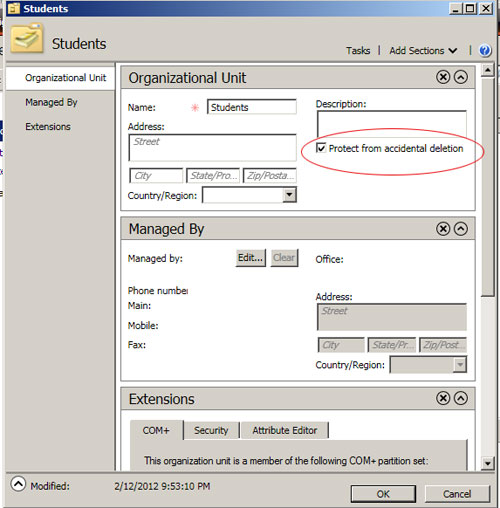Click the Street address field in Organizational Unit
Image resolution: width=500 pixels, height=508 pixels.
pyautogui.click(x=212, y=148)
